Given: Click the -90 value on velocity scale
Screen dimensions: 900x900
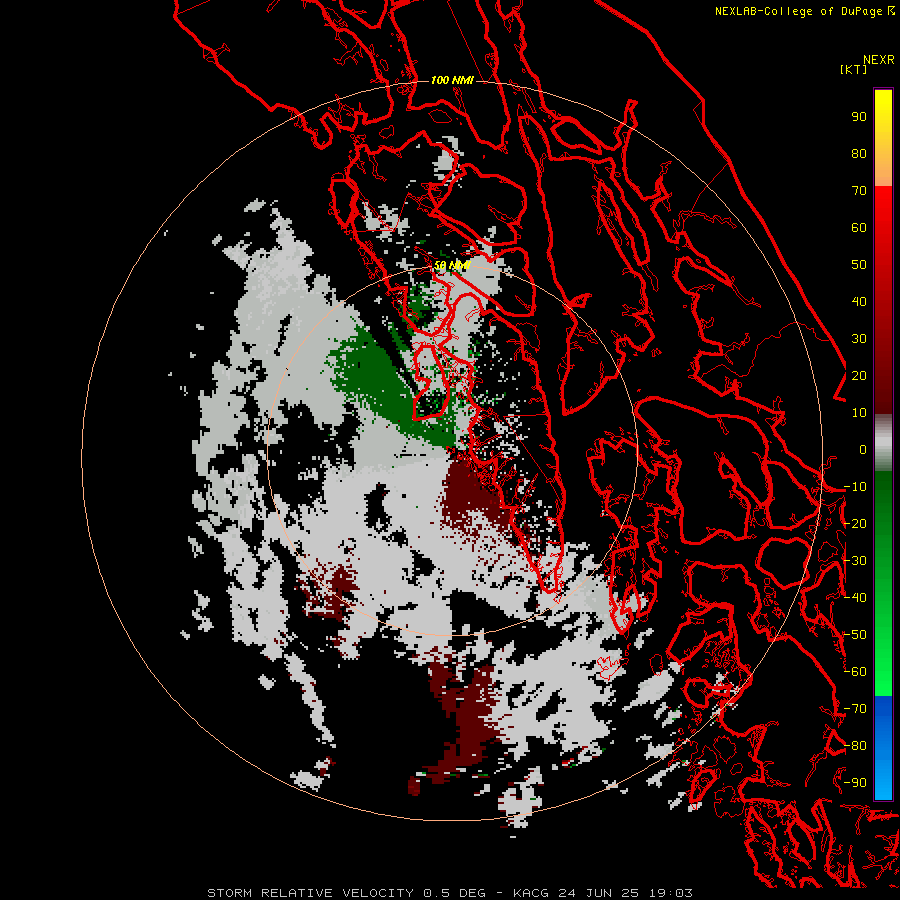Looking at the screenshot, I should click(855, 783).
